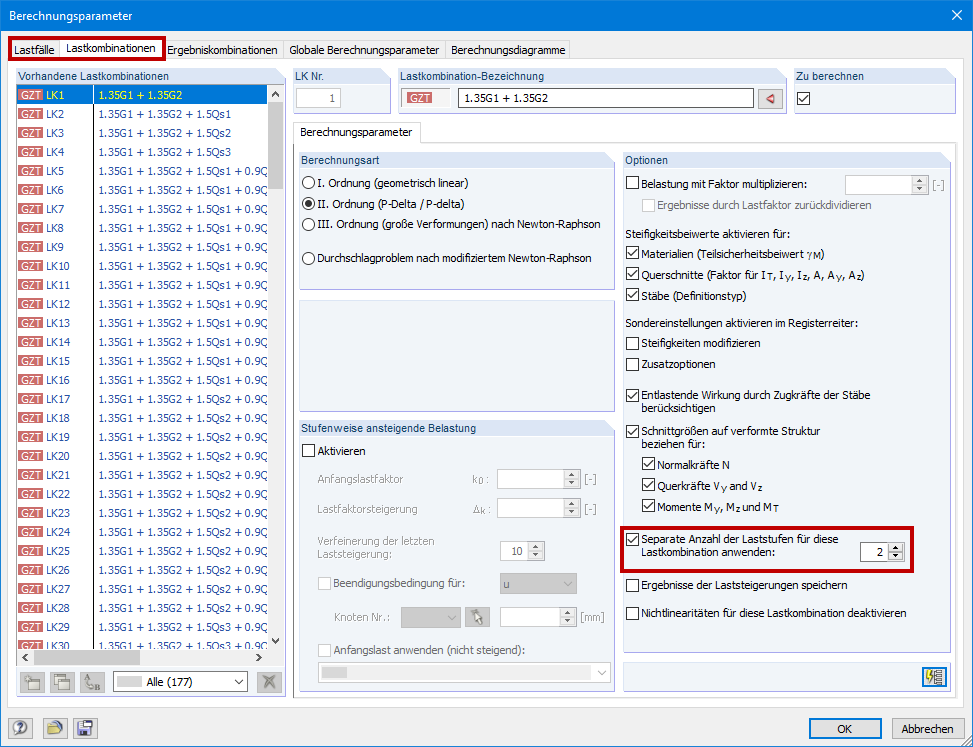Check Ergebnisse der Laststeigerungen speichern

coord(635,585)
